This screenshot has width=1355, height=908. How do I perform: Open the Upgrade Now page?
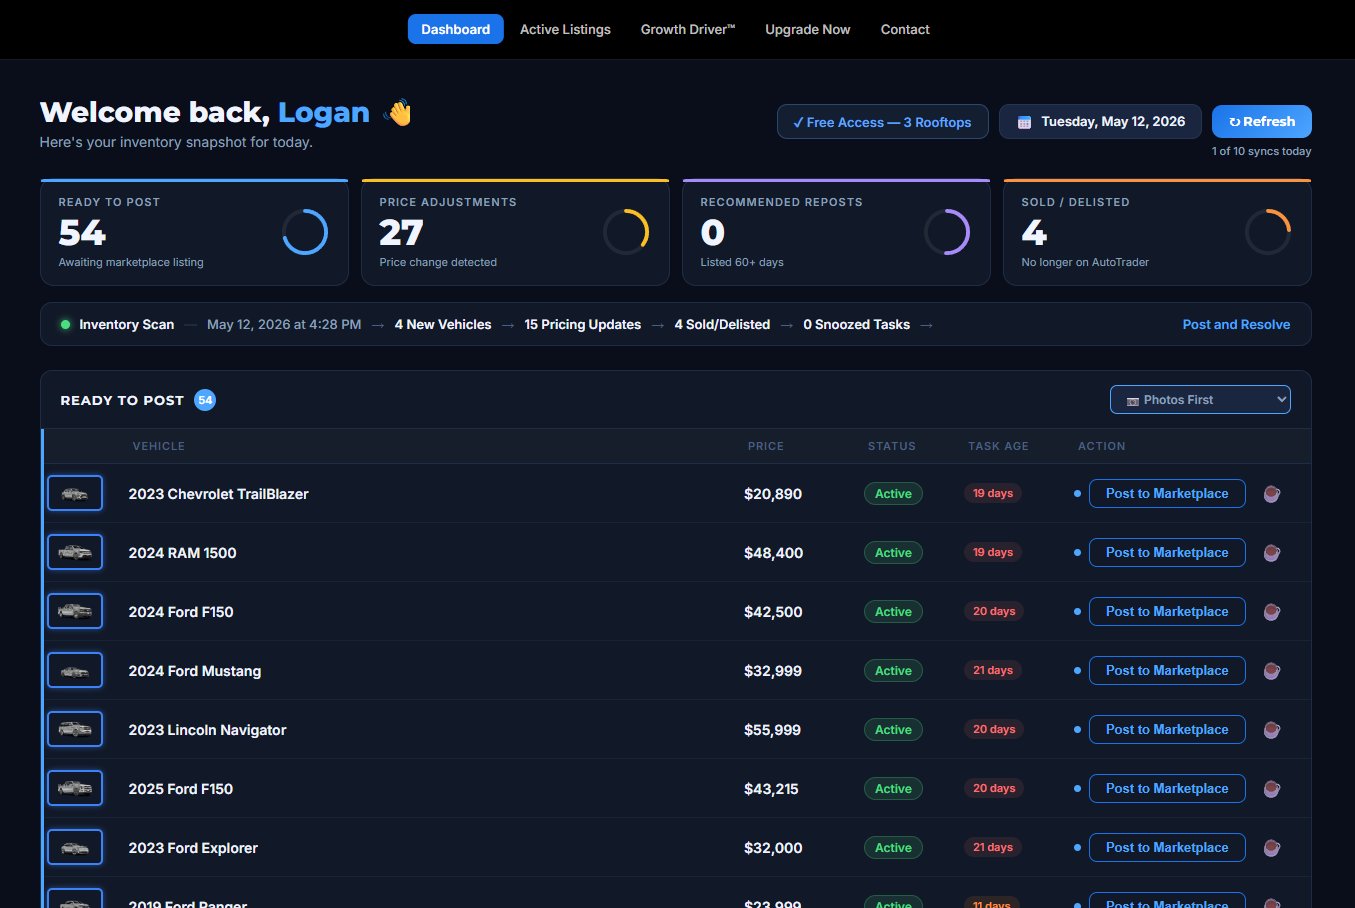(808, 29)
